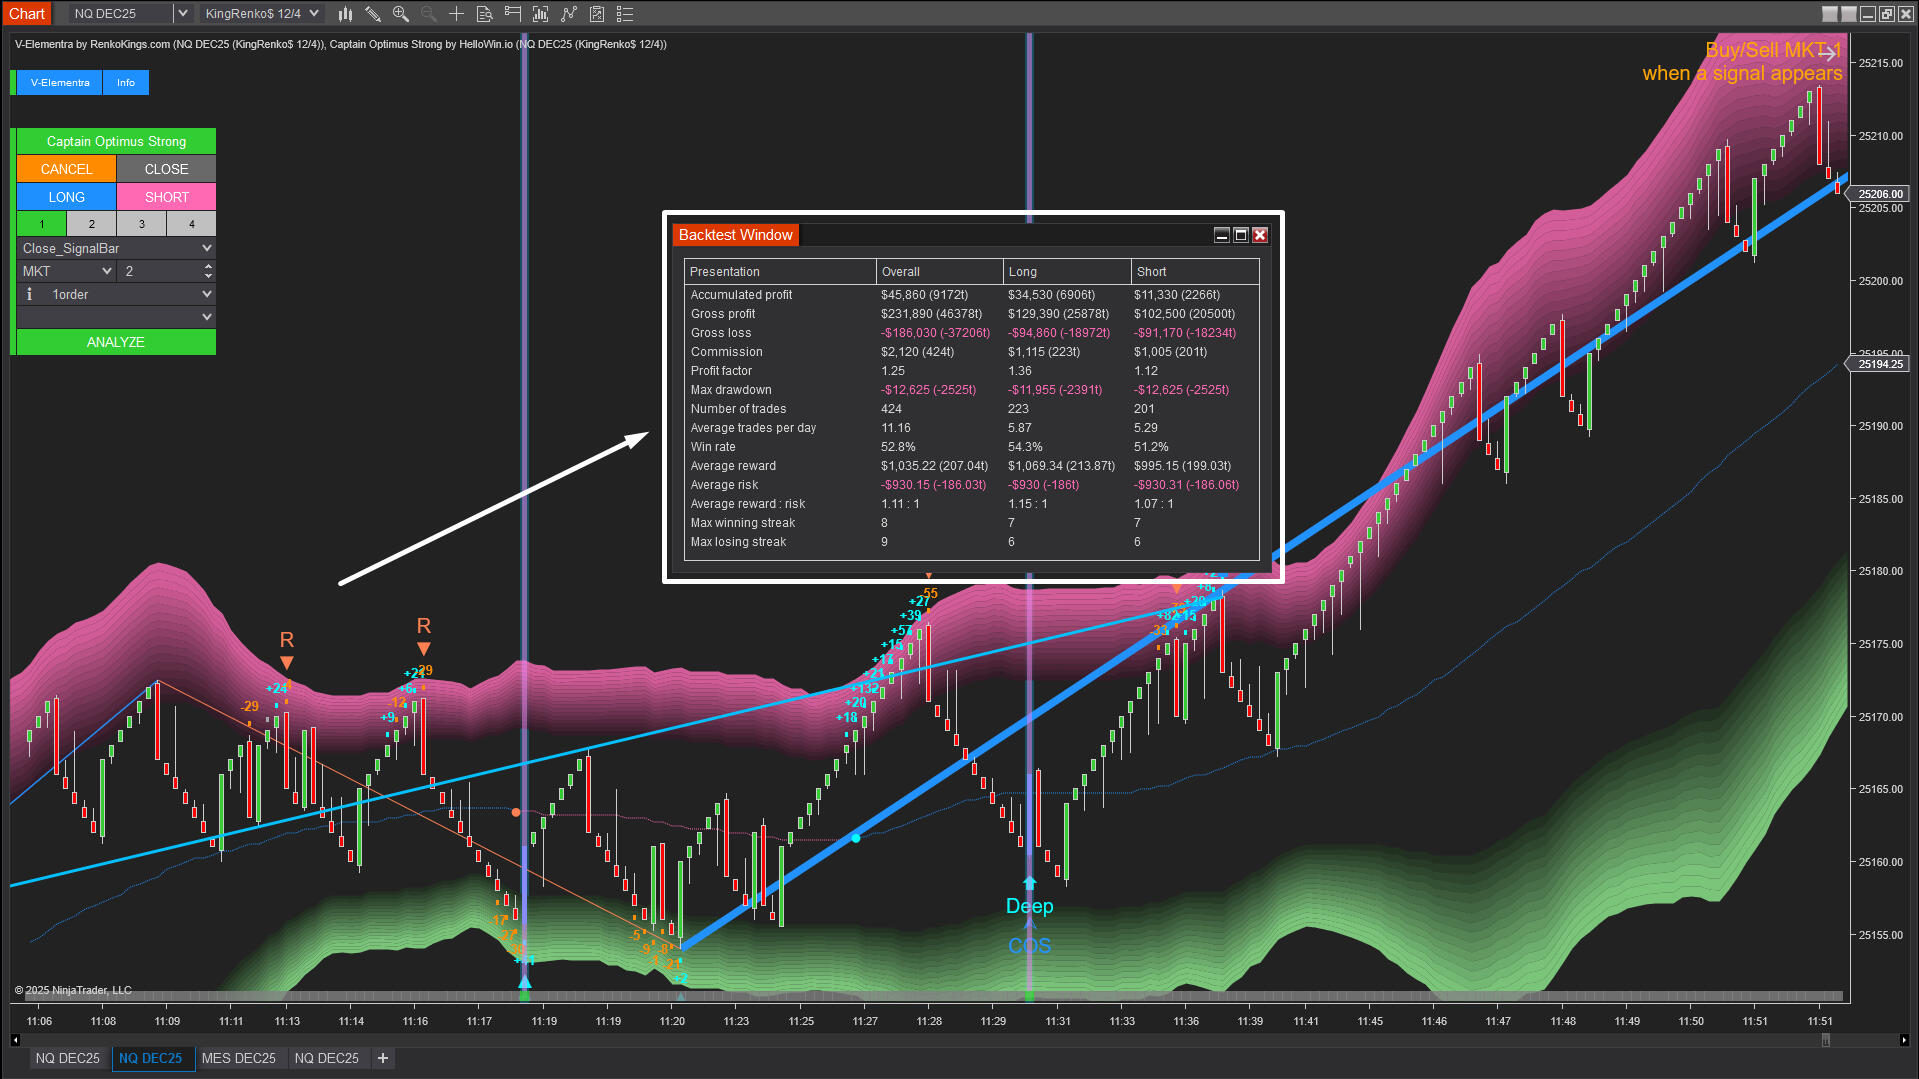Click the horizontal time axis scrollbar
Image resolution: width=1919 pixels, height=1079 pixels.
point(960,1040)
